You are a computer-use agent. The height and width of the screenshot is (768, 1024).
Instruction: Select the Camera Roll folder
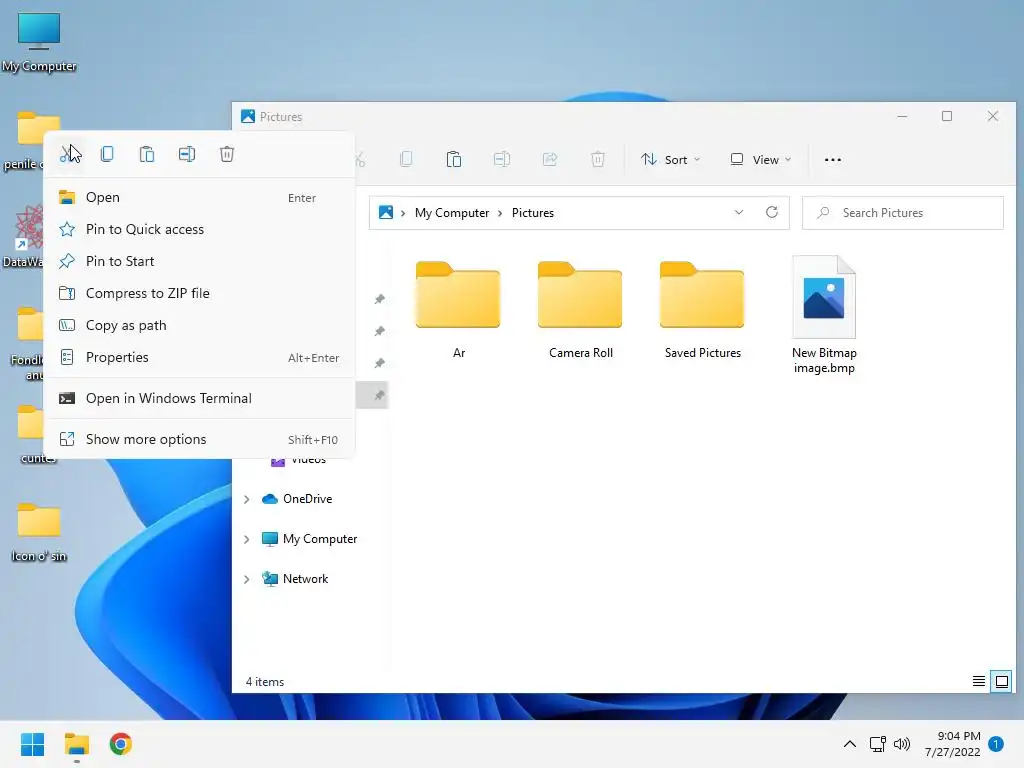pyautogui.click(x=581, y=310)
